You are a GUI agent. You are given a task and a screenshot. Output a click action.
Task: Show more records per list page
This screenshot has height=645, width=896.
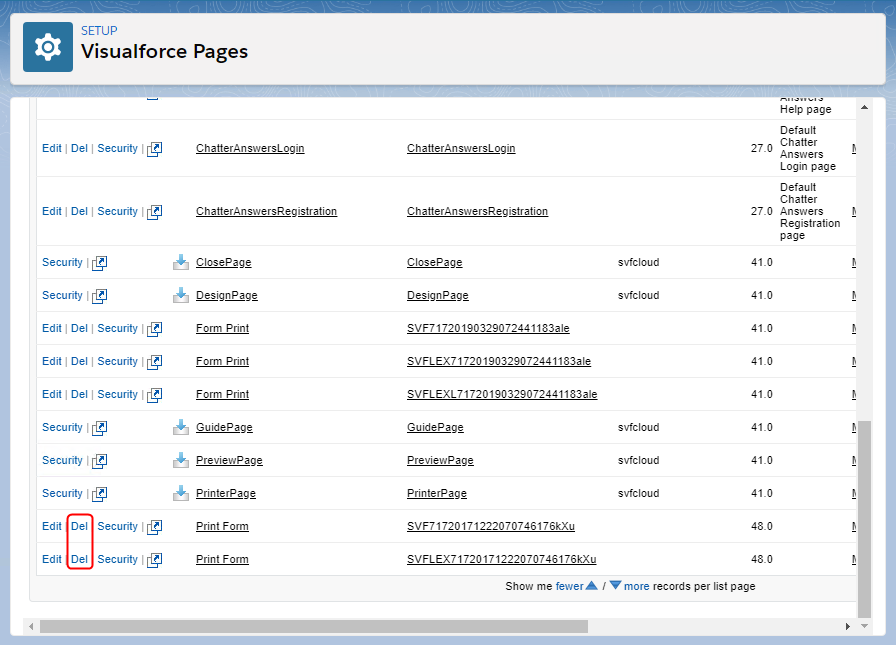tap(637, 586)
